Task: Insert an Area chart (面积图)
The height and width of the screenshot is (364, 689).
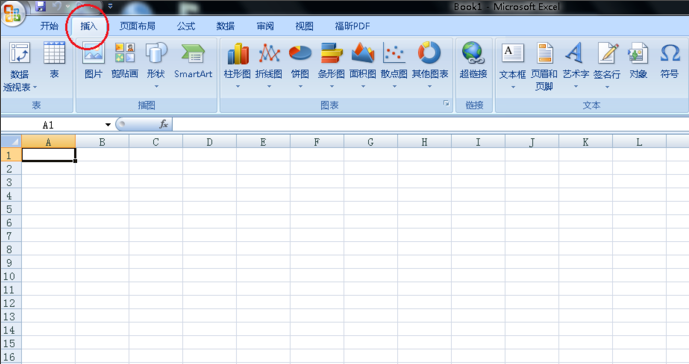Action: (x=363, y=65)
